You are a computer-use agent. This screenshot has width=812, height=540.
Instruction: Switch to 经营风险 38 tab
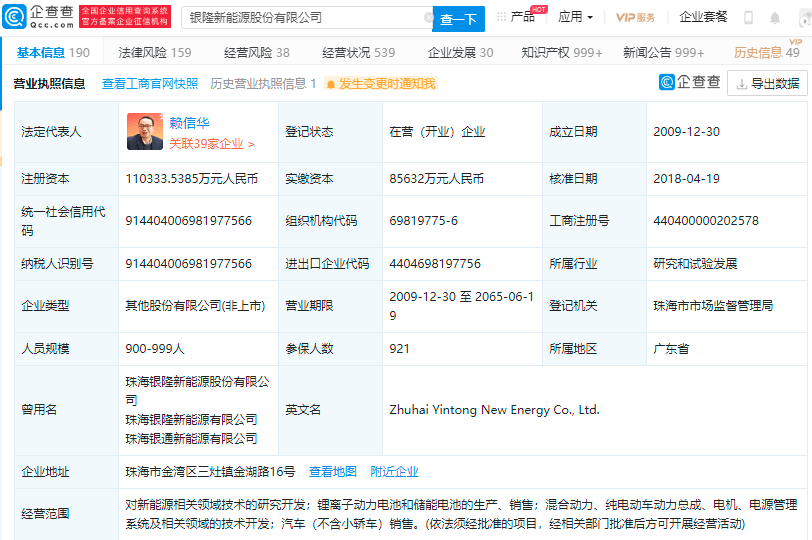256,52
